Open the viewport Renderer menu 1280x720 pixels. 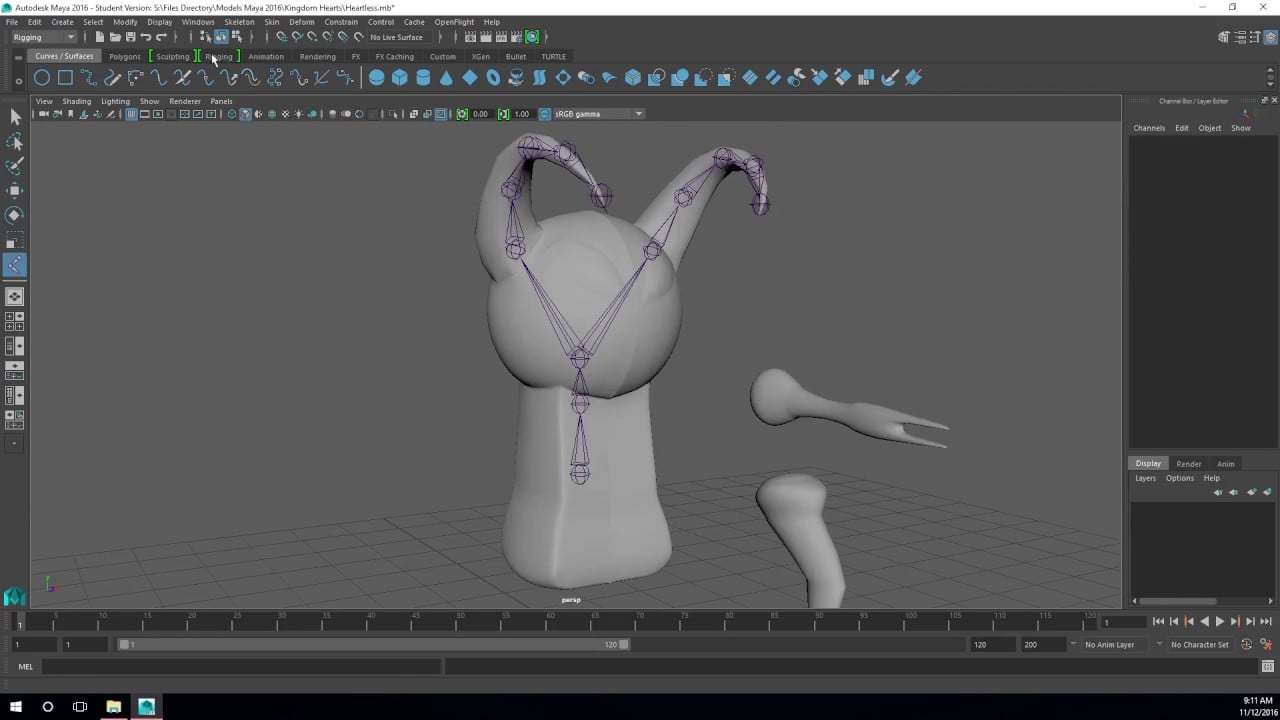click(x=185, y=101)
